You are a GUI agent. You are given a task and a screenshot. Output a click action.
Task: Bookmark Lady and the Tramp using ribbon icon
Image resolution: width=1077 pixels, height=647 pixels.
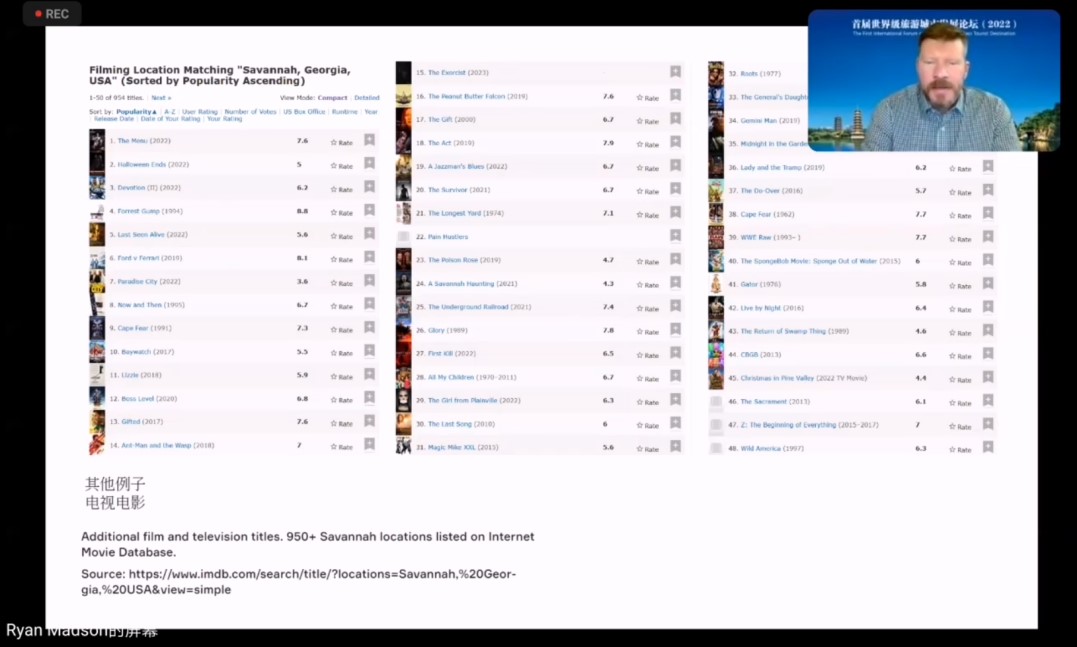pyautogui.click(x=987, y=167)
